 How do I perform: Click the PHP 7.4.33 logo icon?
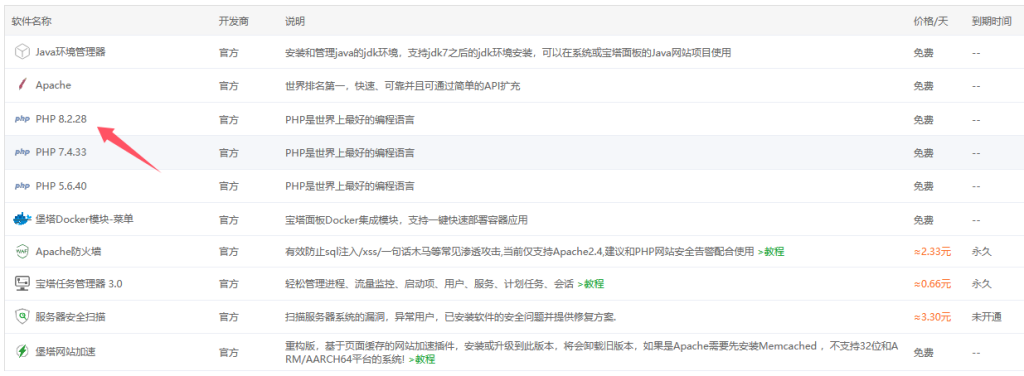pyautogui.click(x=22, y=152)
